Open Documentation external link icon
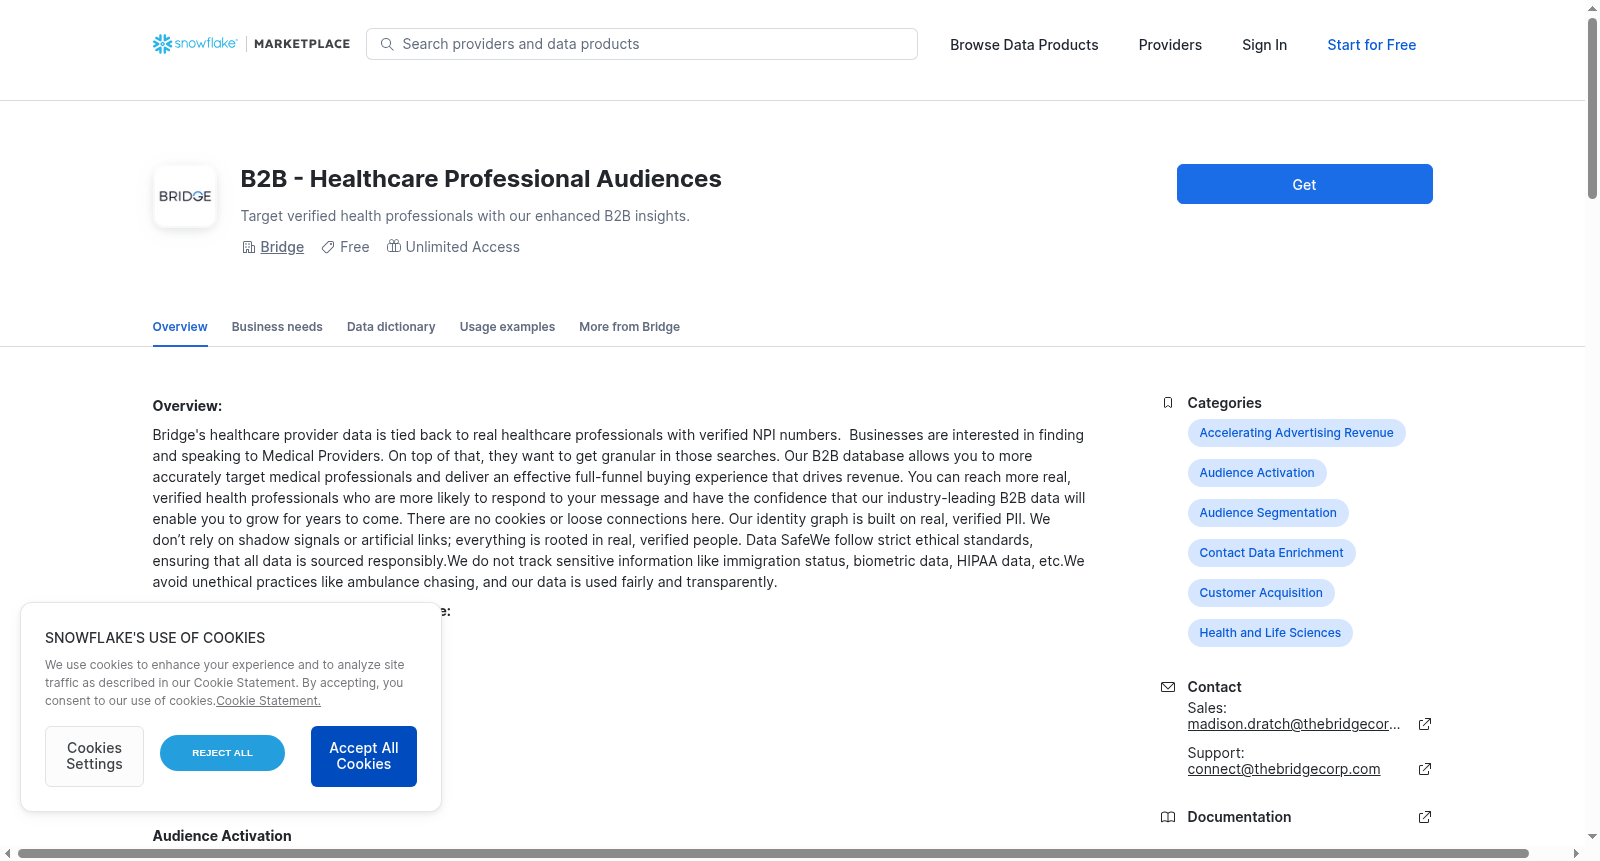1600x861 pixels. [x=1425, y=817]
